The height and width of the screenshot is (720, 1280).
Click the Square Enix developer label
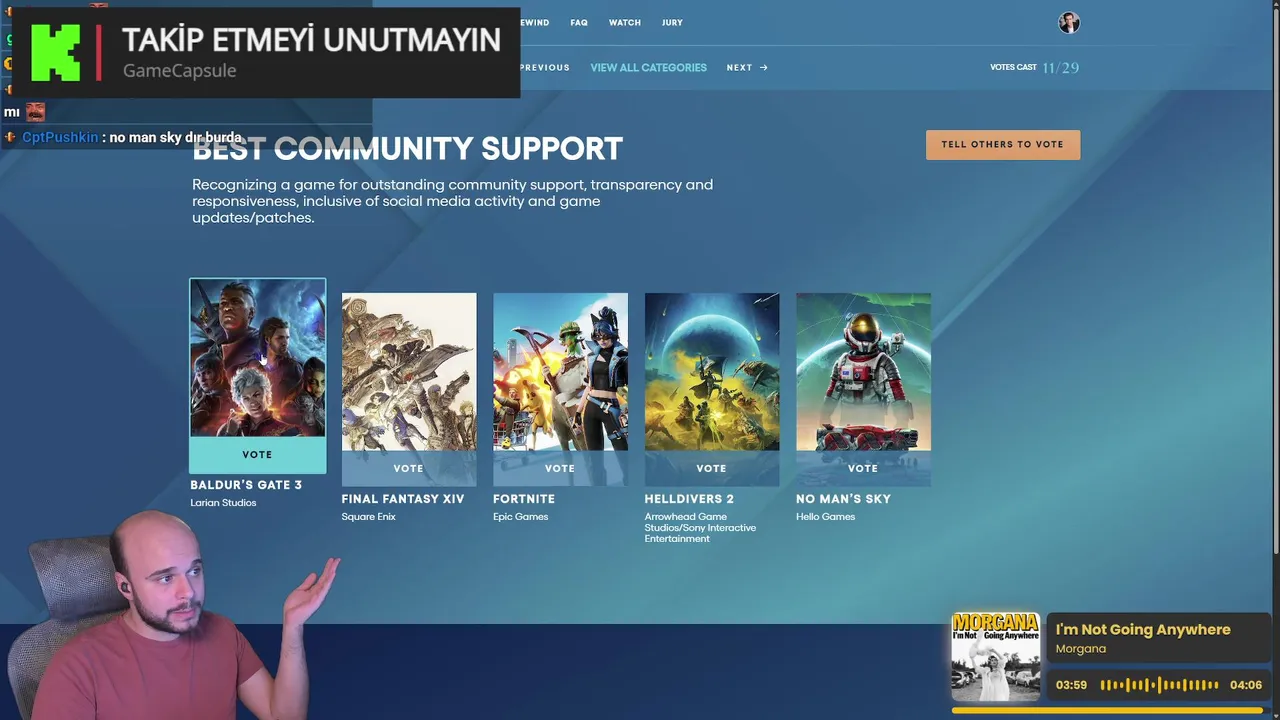click(x=369, y=517)
